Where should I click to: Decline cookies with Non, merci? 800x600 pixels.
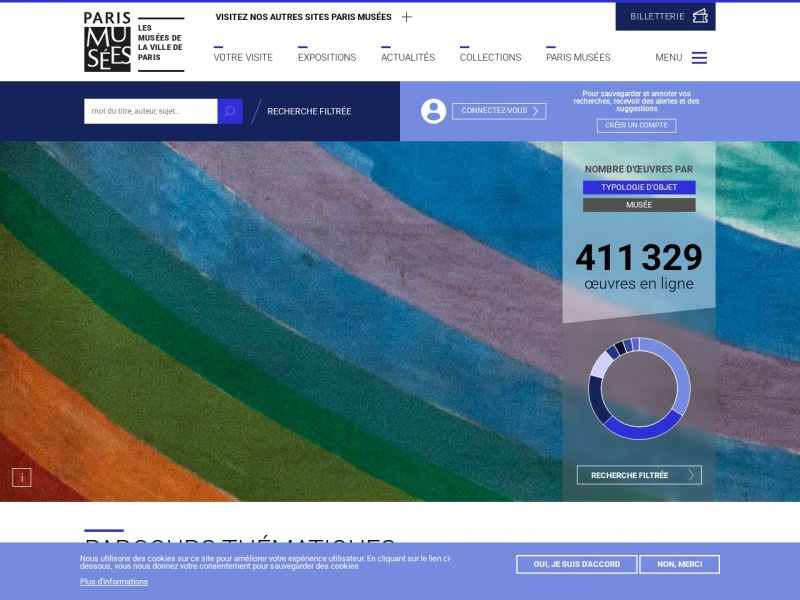click(680, 564)
